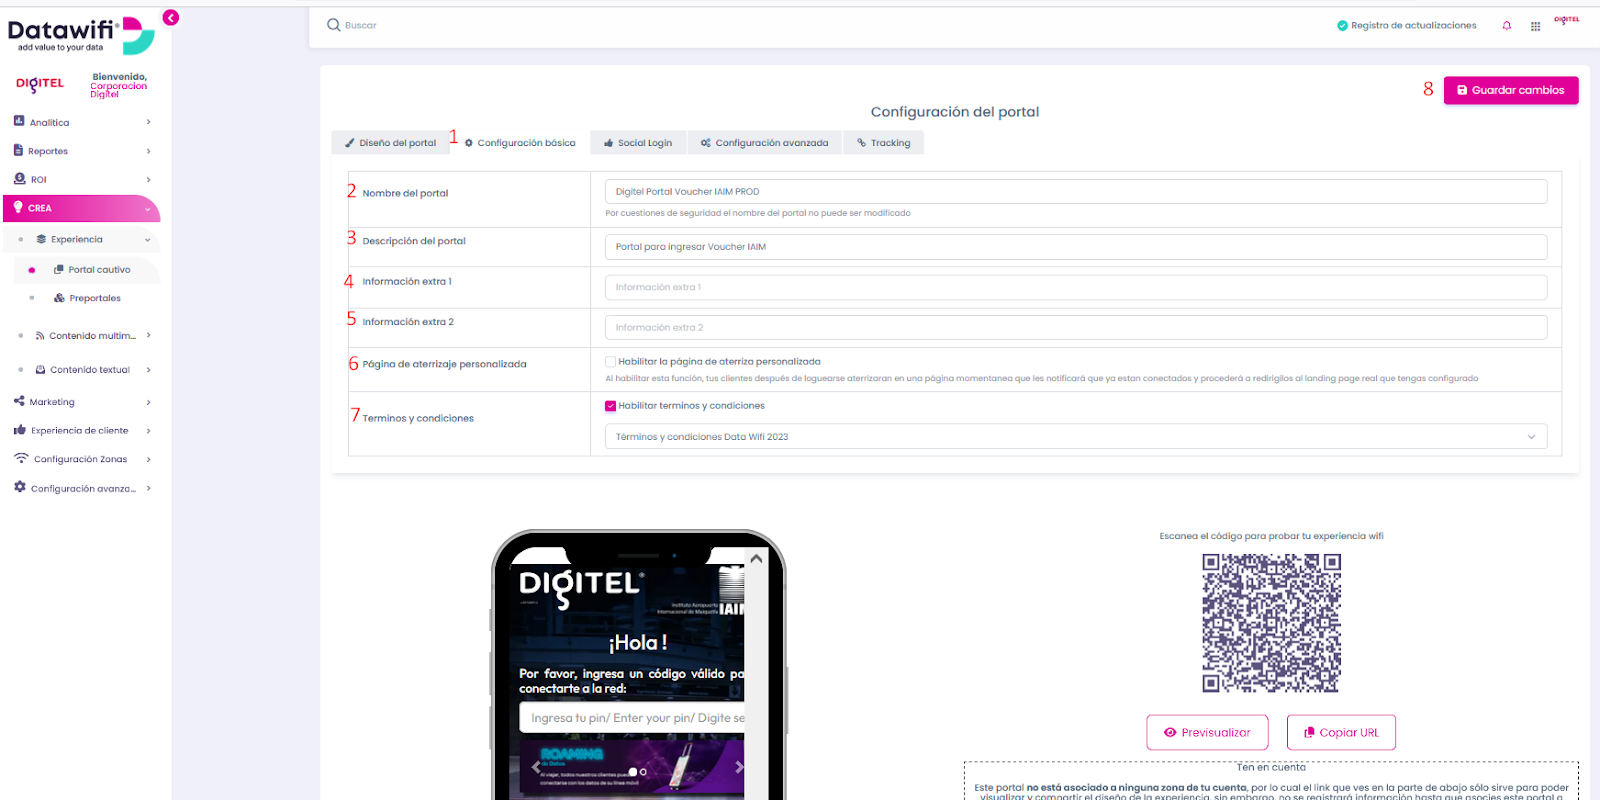
Task: Switch to the Tracking tab
Action: point(884,143)
